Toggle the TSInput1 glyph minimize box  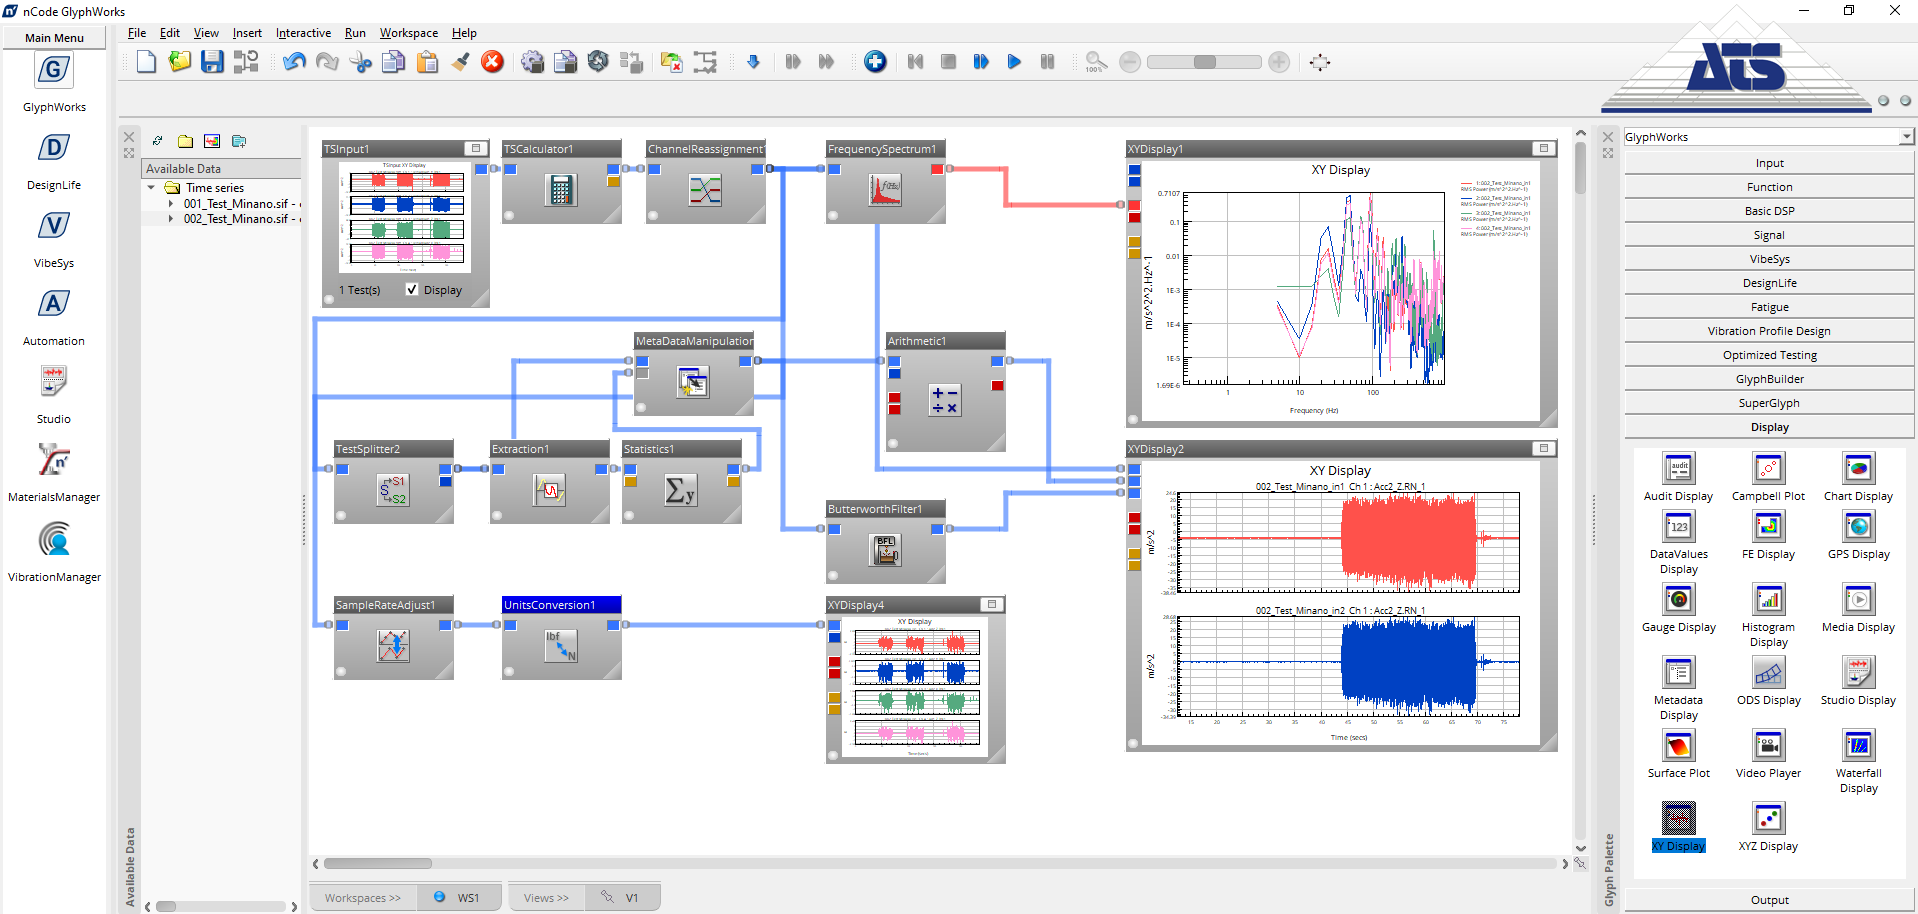(x=476, y=148)
